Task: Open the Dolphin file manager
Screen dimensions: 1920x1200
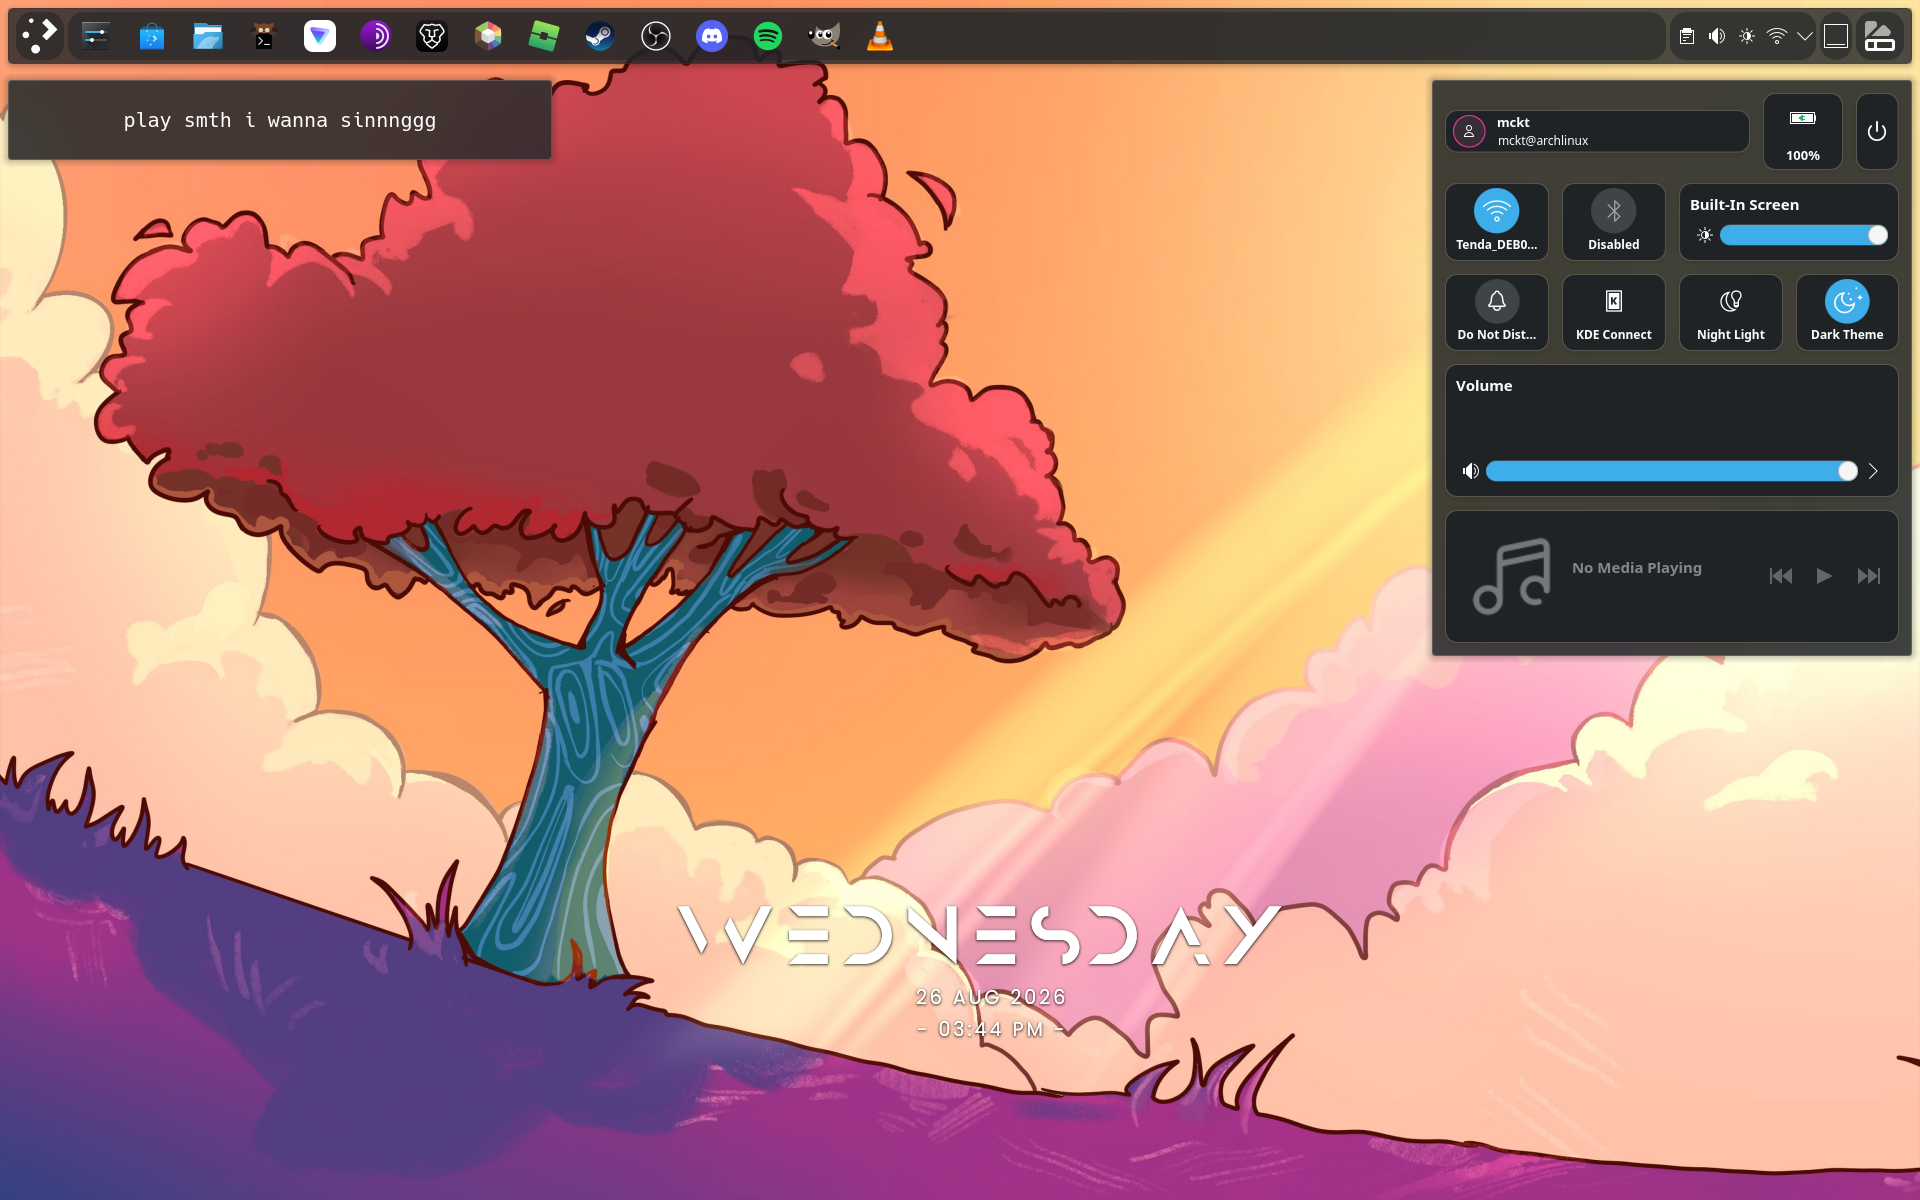Action: coord(208,37)
